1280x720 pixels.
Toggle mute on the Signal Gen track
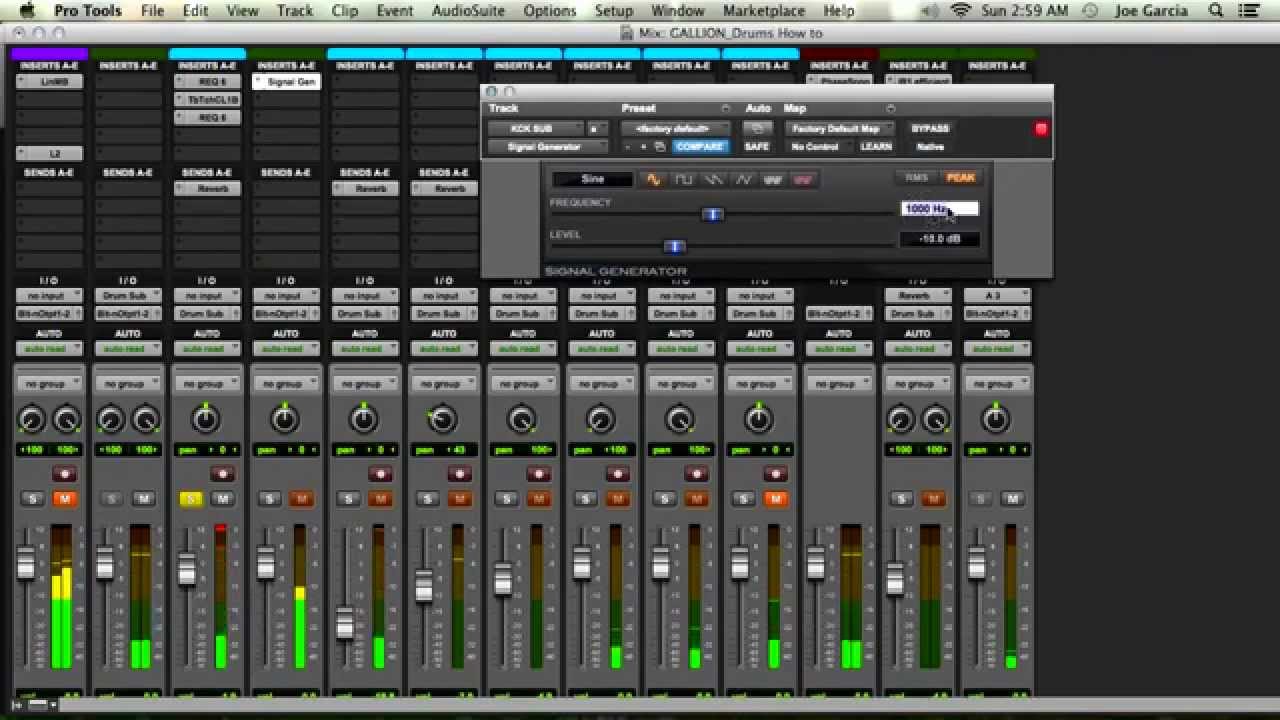[301, 499]
